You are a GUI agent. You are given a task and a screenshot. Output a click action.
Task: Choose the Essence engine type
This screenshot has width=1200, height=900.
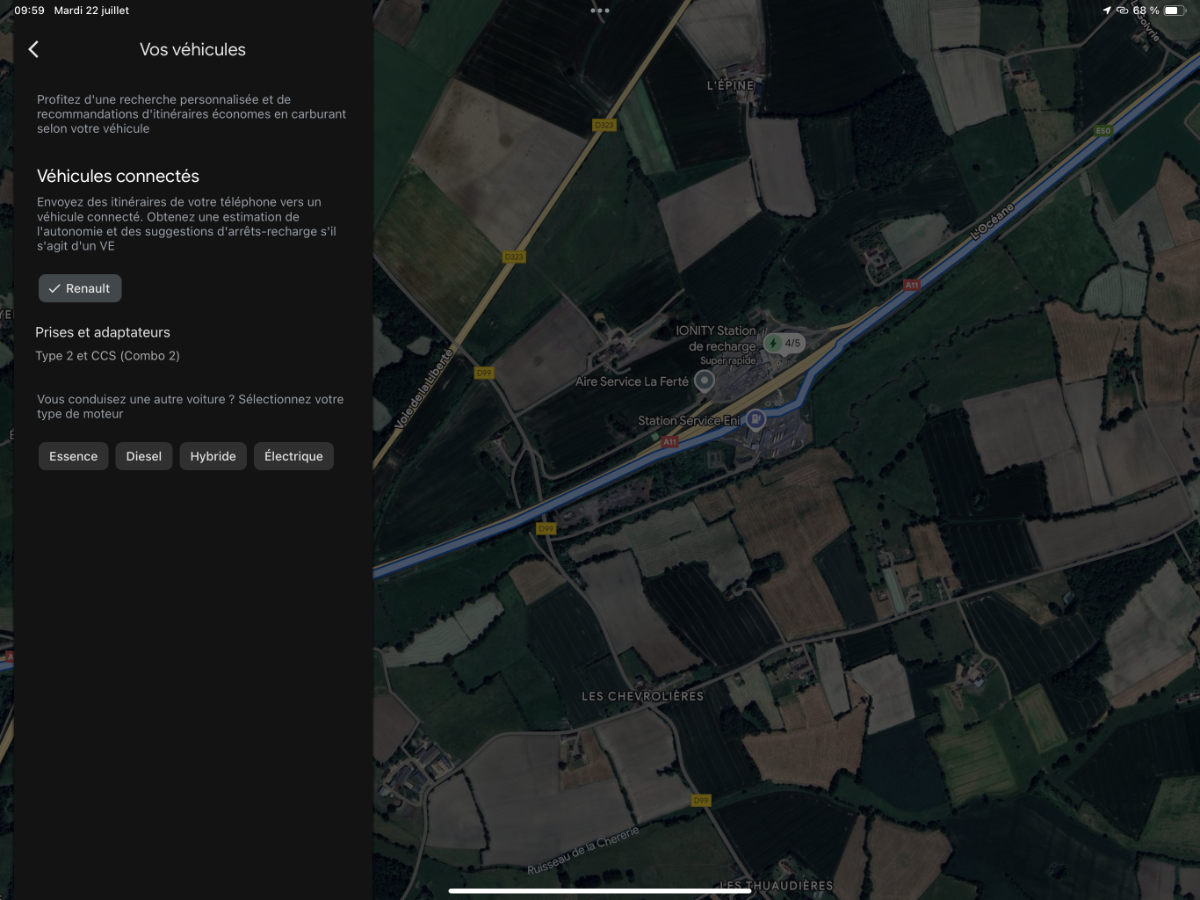click(x=74, y=456)
